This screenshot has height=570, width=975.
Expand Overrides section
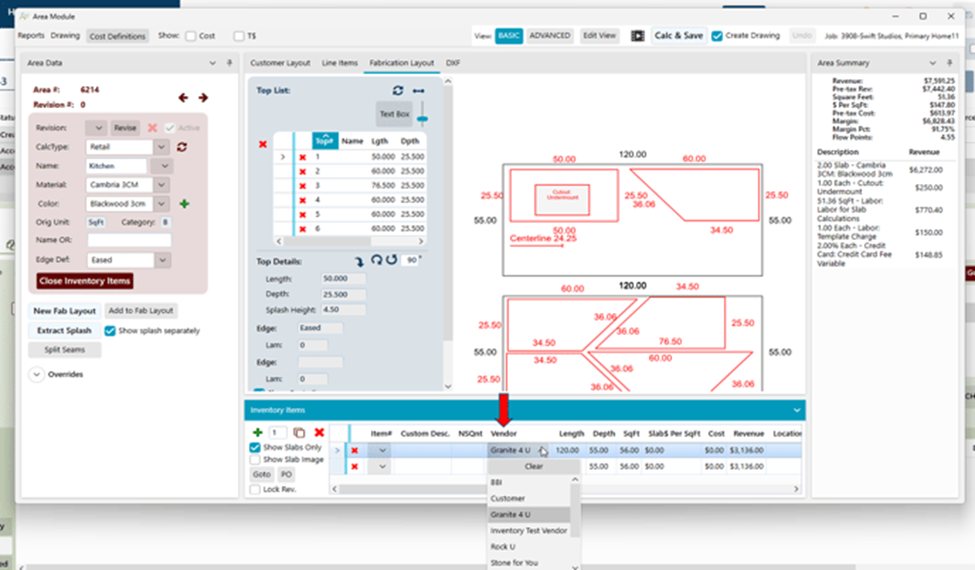(x=37, y=374)
